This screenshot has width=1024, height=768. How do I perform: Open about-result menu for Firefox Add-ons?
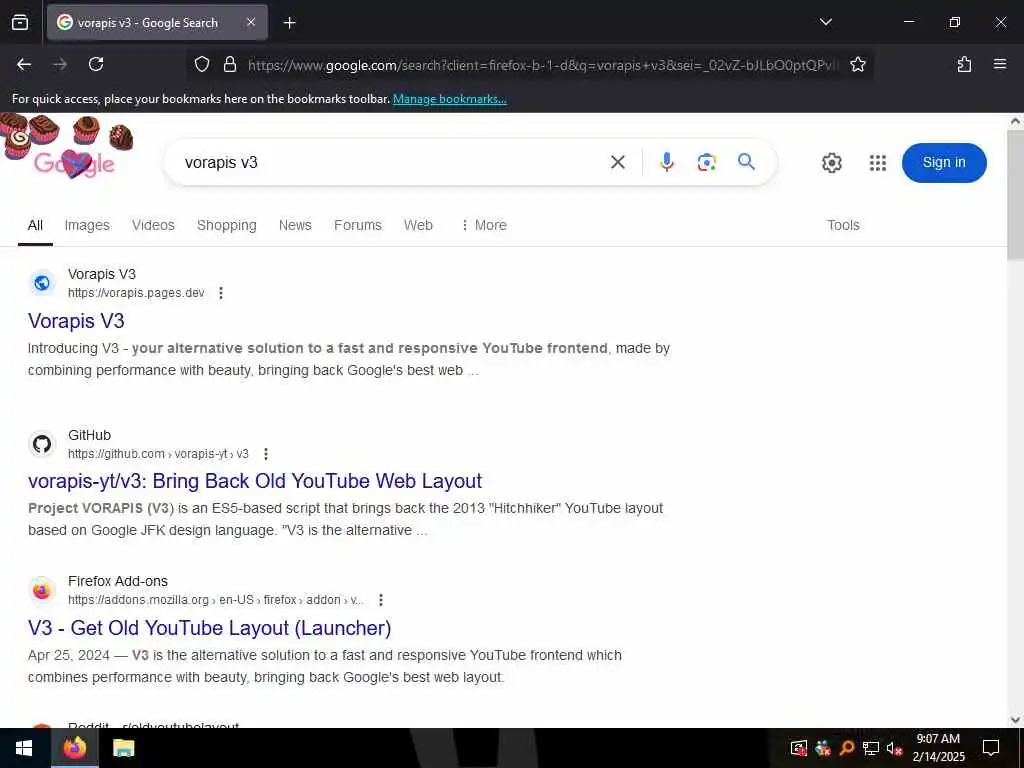pyautogui.click(x=381, y=600)
